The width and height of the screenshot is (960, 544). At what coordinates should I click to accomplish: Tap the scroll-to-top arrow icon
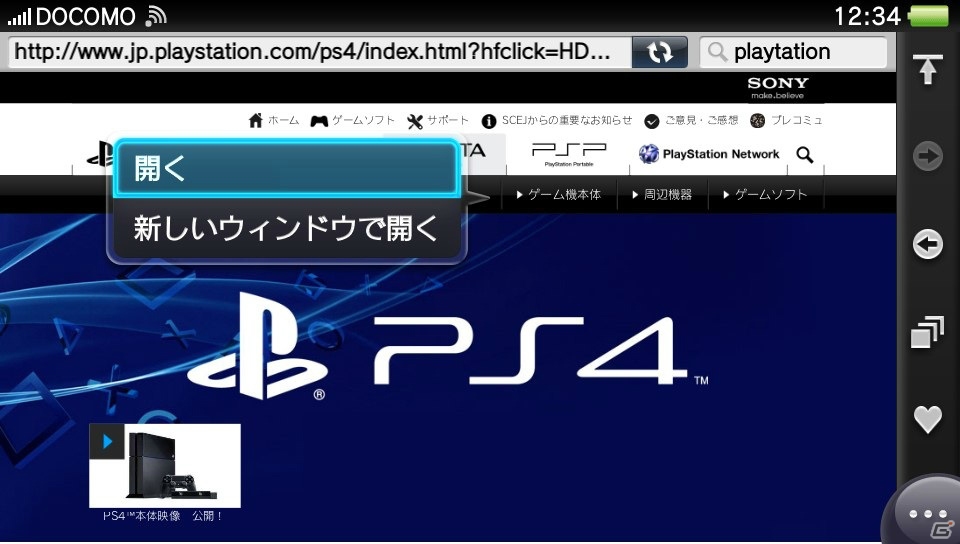928,69
